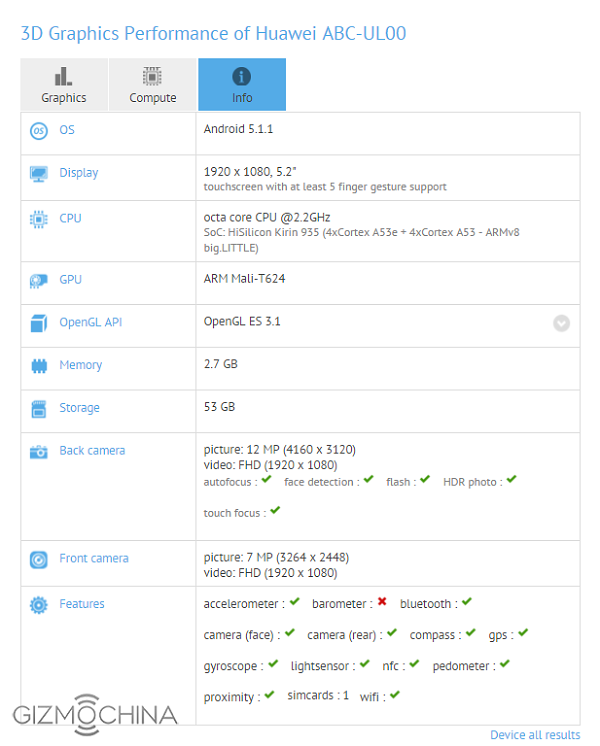Click the HDR photo check mark
This screenshot has height=746, width=600.
511,479
